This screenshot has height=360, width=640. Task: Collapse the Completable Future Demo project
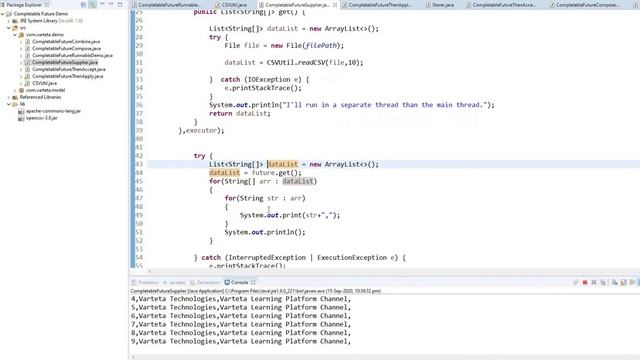click(x=3, y=14)
